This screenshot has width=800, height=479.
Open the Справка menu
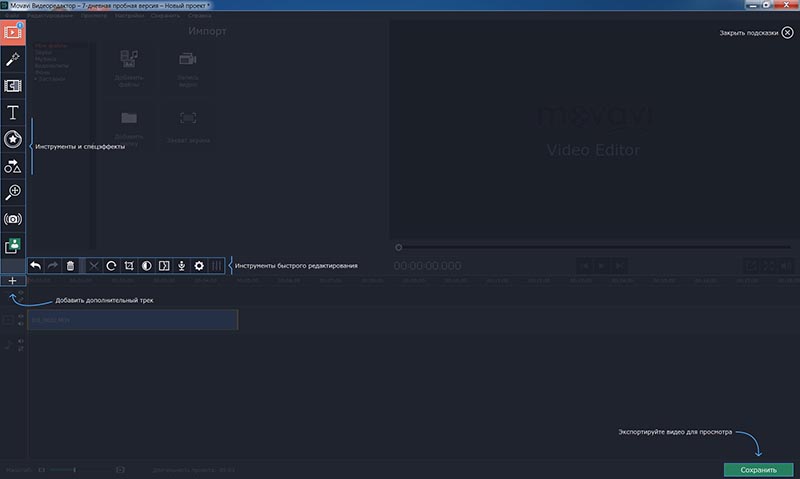point(199,16)
